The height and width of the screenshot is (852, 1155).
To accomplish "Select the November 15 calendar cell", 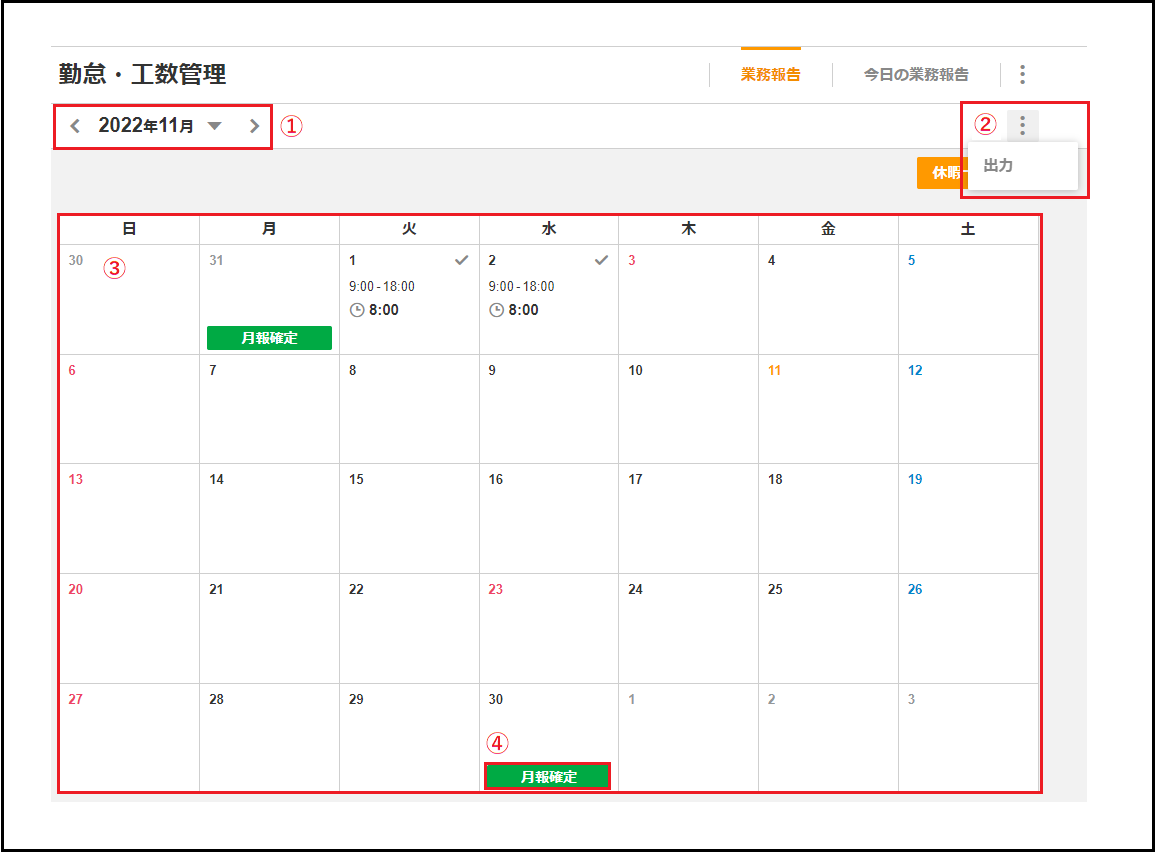I will (409, 518).
